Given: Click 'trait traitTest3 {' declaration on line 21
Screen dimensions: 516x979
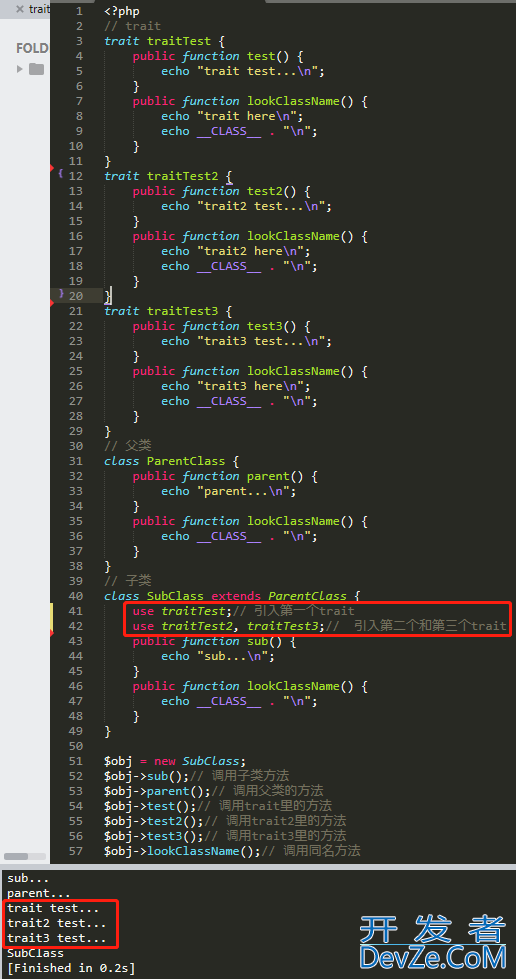Looking at the screenshot, I should 168,311.
